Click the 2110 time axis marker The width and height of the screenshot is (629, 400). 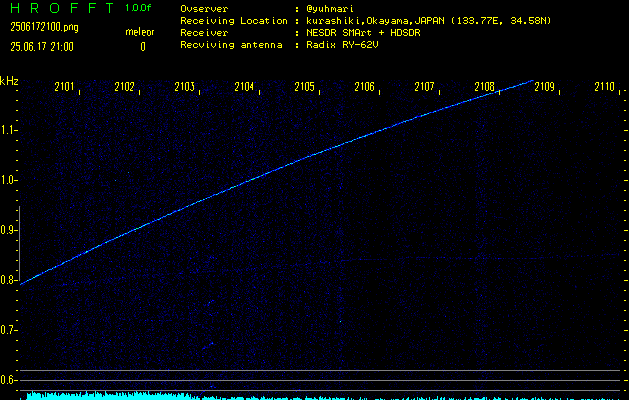coord(604,87)
